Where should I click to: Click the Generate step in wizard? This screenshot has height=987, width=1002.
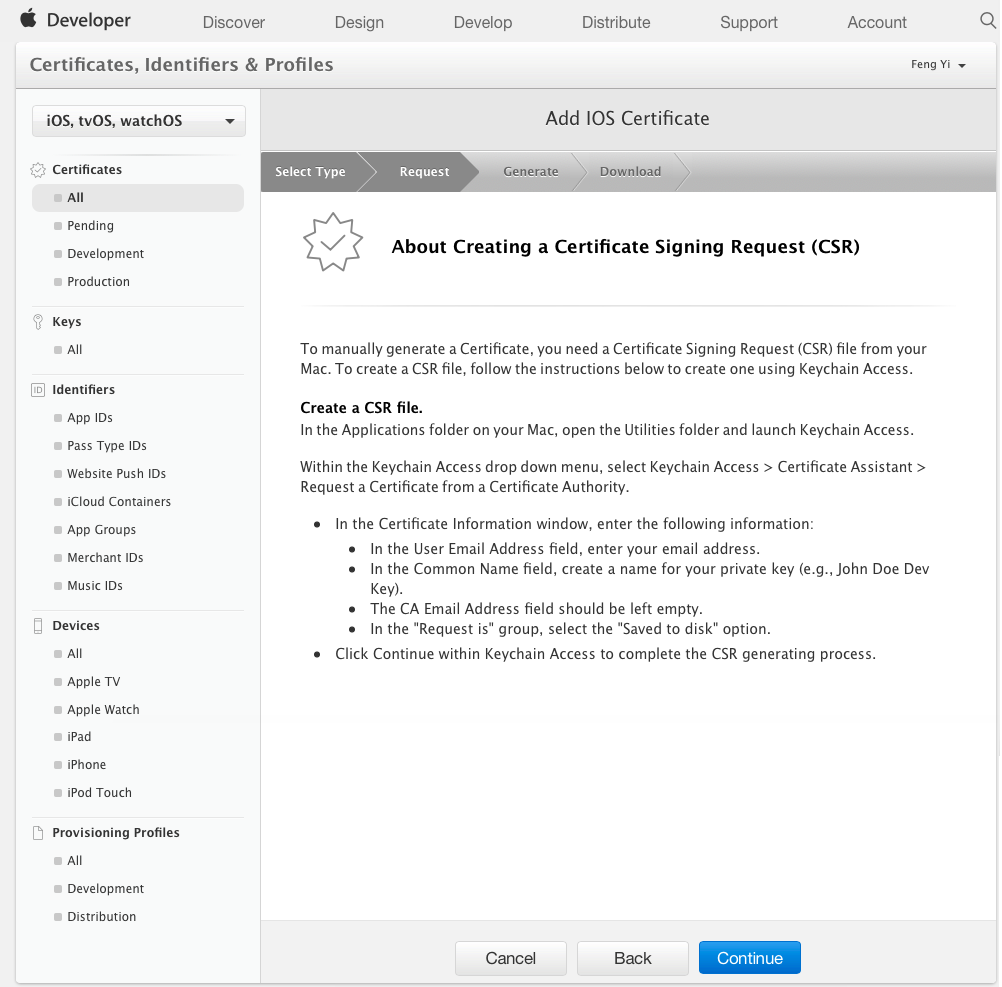pos(530,172)
